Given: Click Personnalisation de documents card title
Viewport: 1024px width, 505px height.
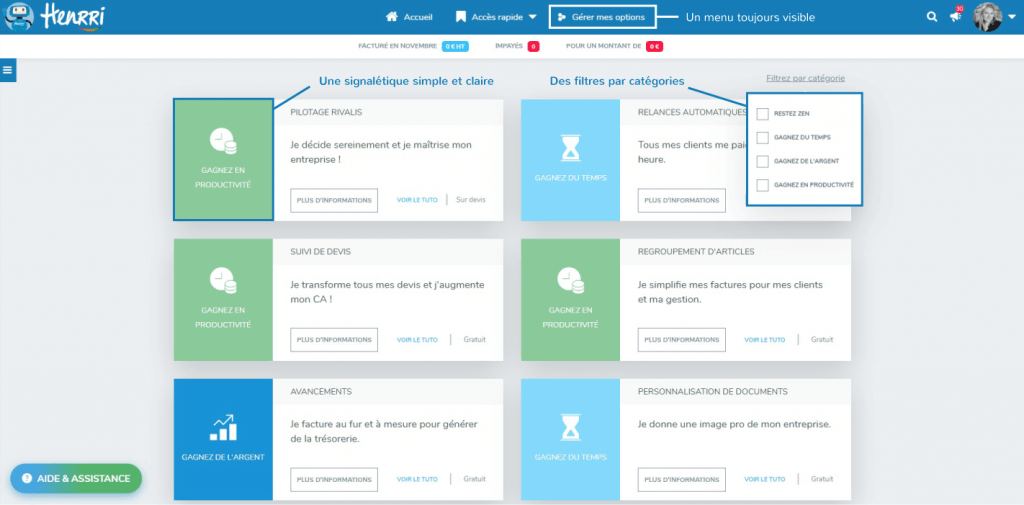Looking at the screenshot, I should coord(712,391).
